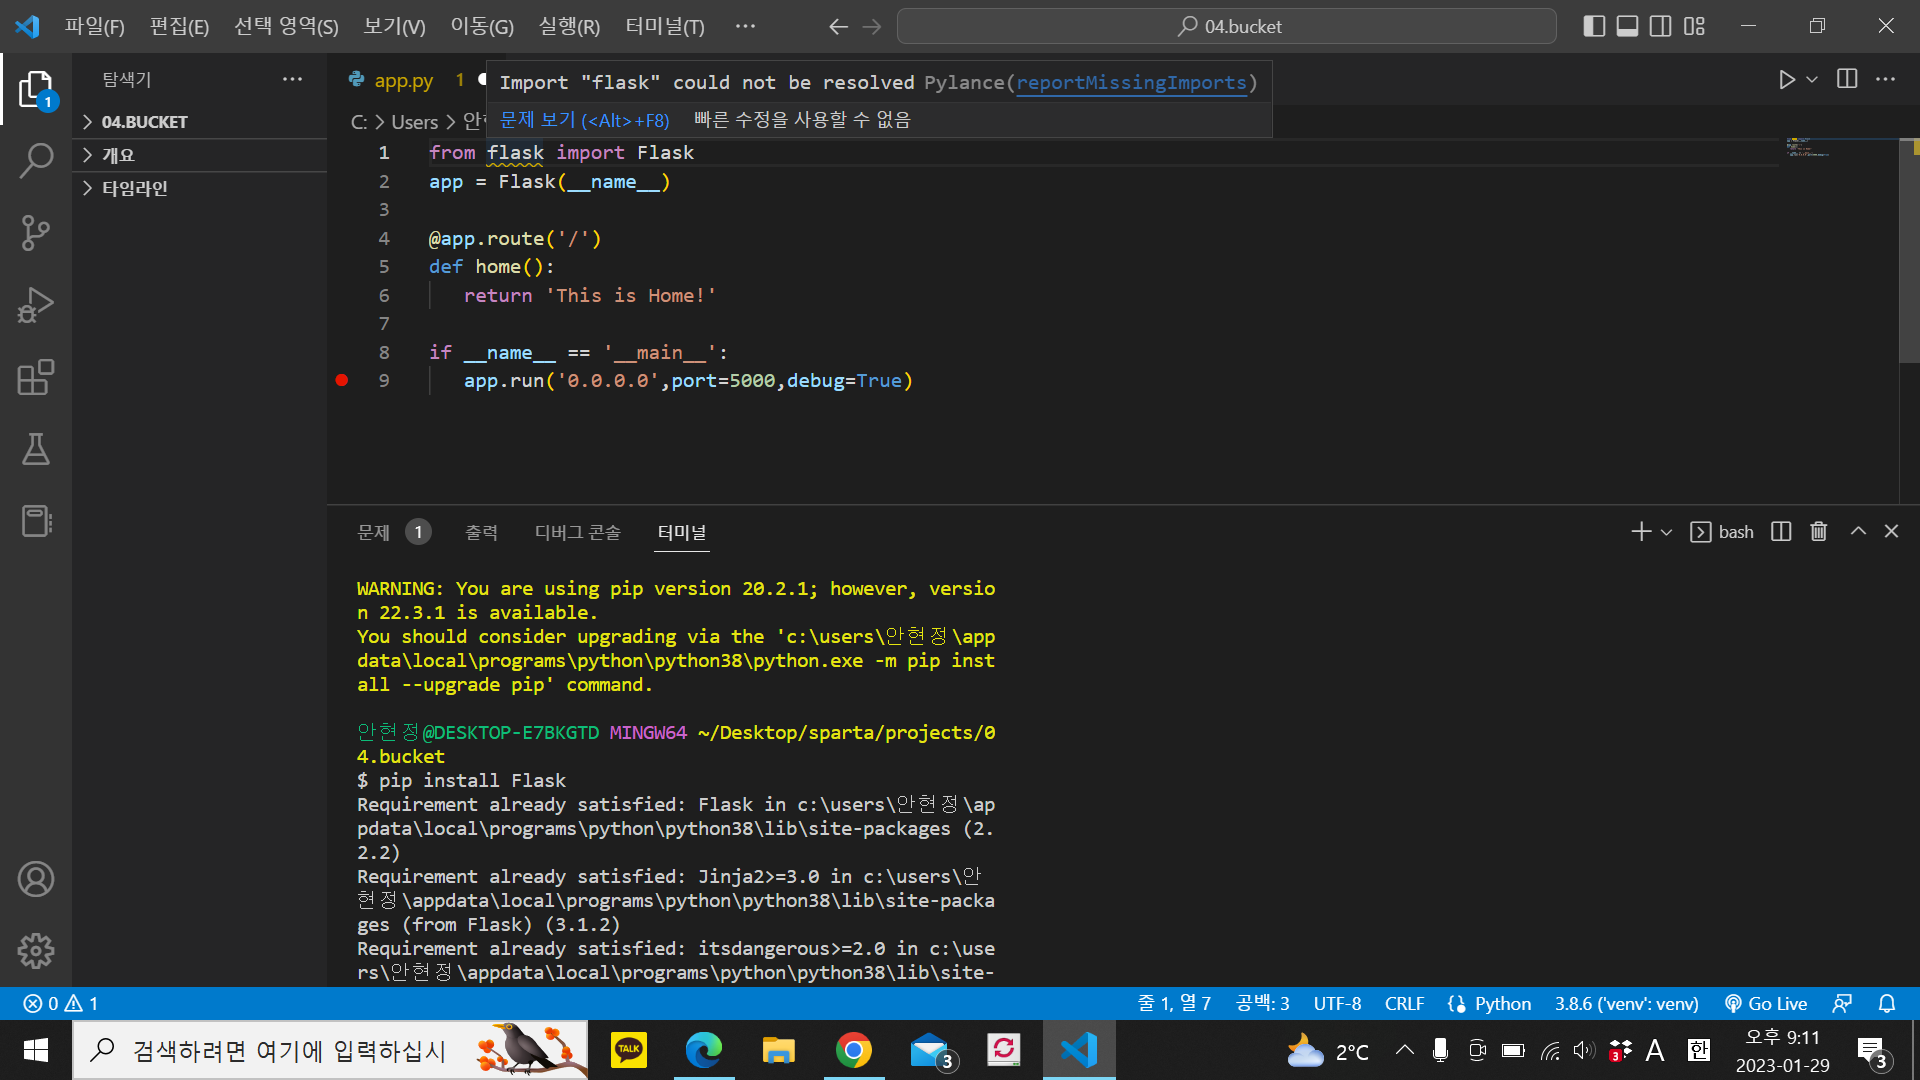
Task: Open overflow menu ellipsis in menu bar
Action: pos(745,27)
